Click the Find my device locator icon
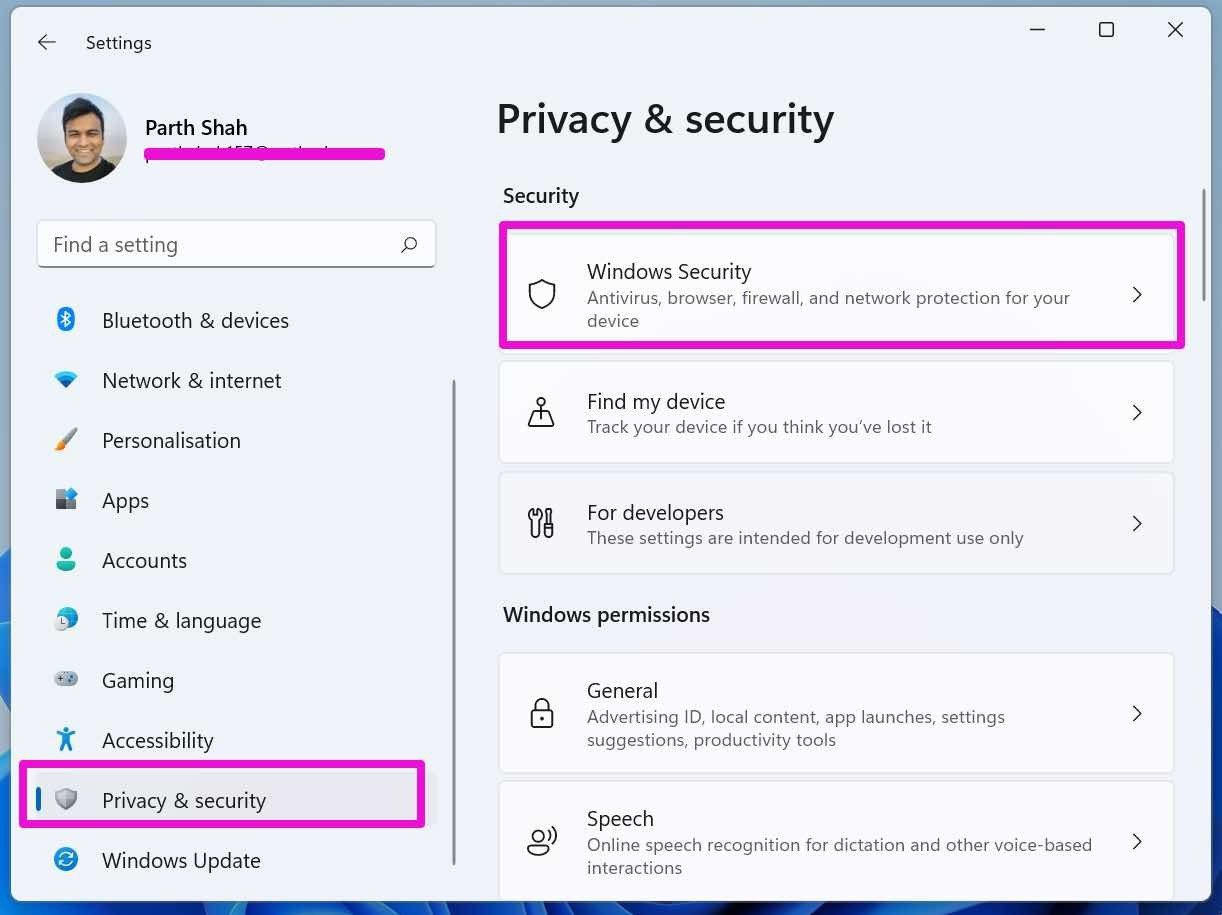The height and width of the screenshot is (915, 1222). [541, 412]
